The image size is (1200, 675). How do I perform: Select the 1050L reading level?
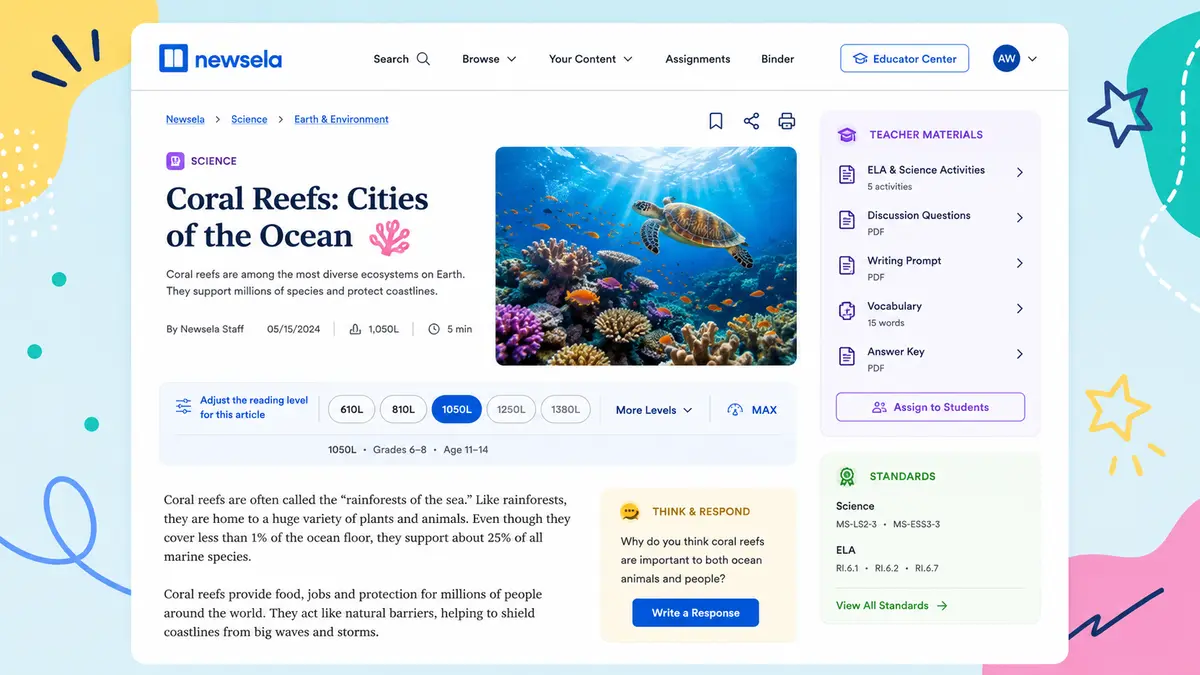(x=457, y=409)
